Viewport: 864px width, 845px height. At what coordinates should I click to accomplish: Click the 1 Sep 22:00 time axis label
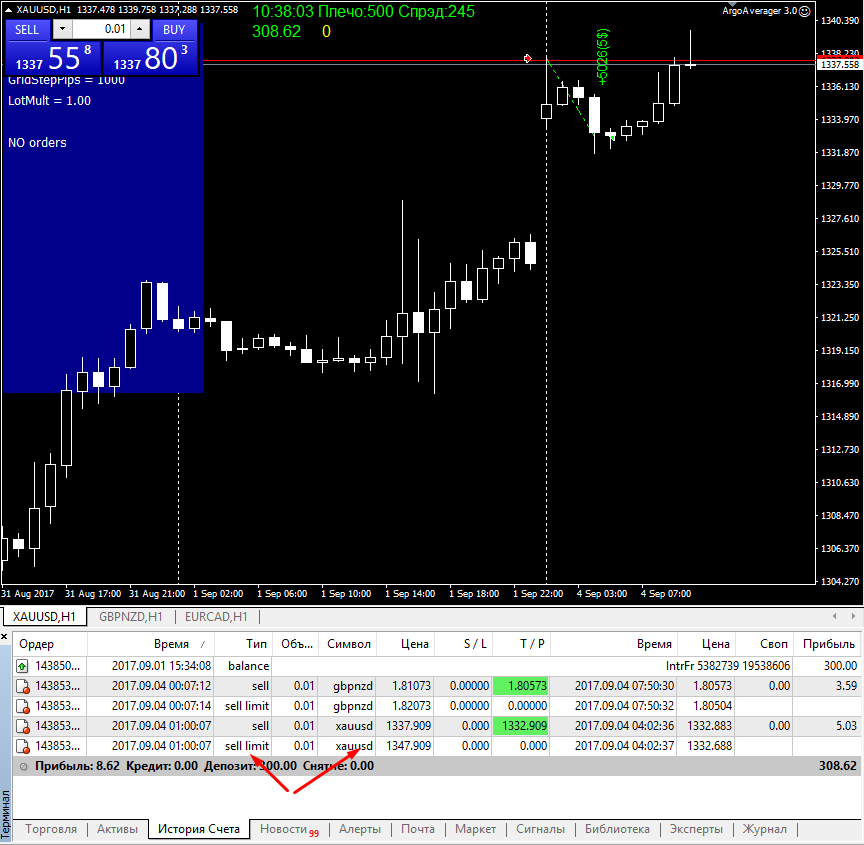pos(538,594)
